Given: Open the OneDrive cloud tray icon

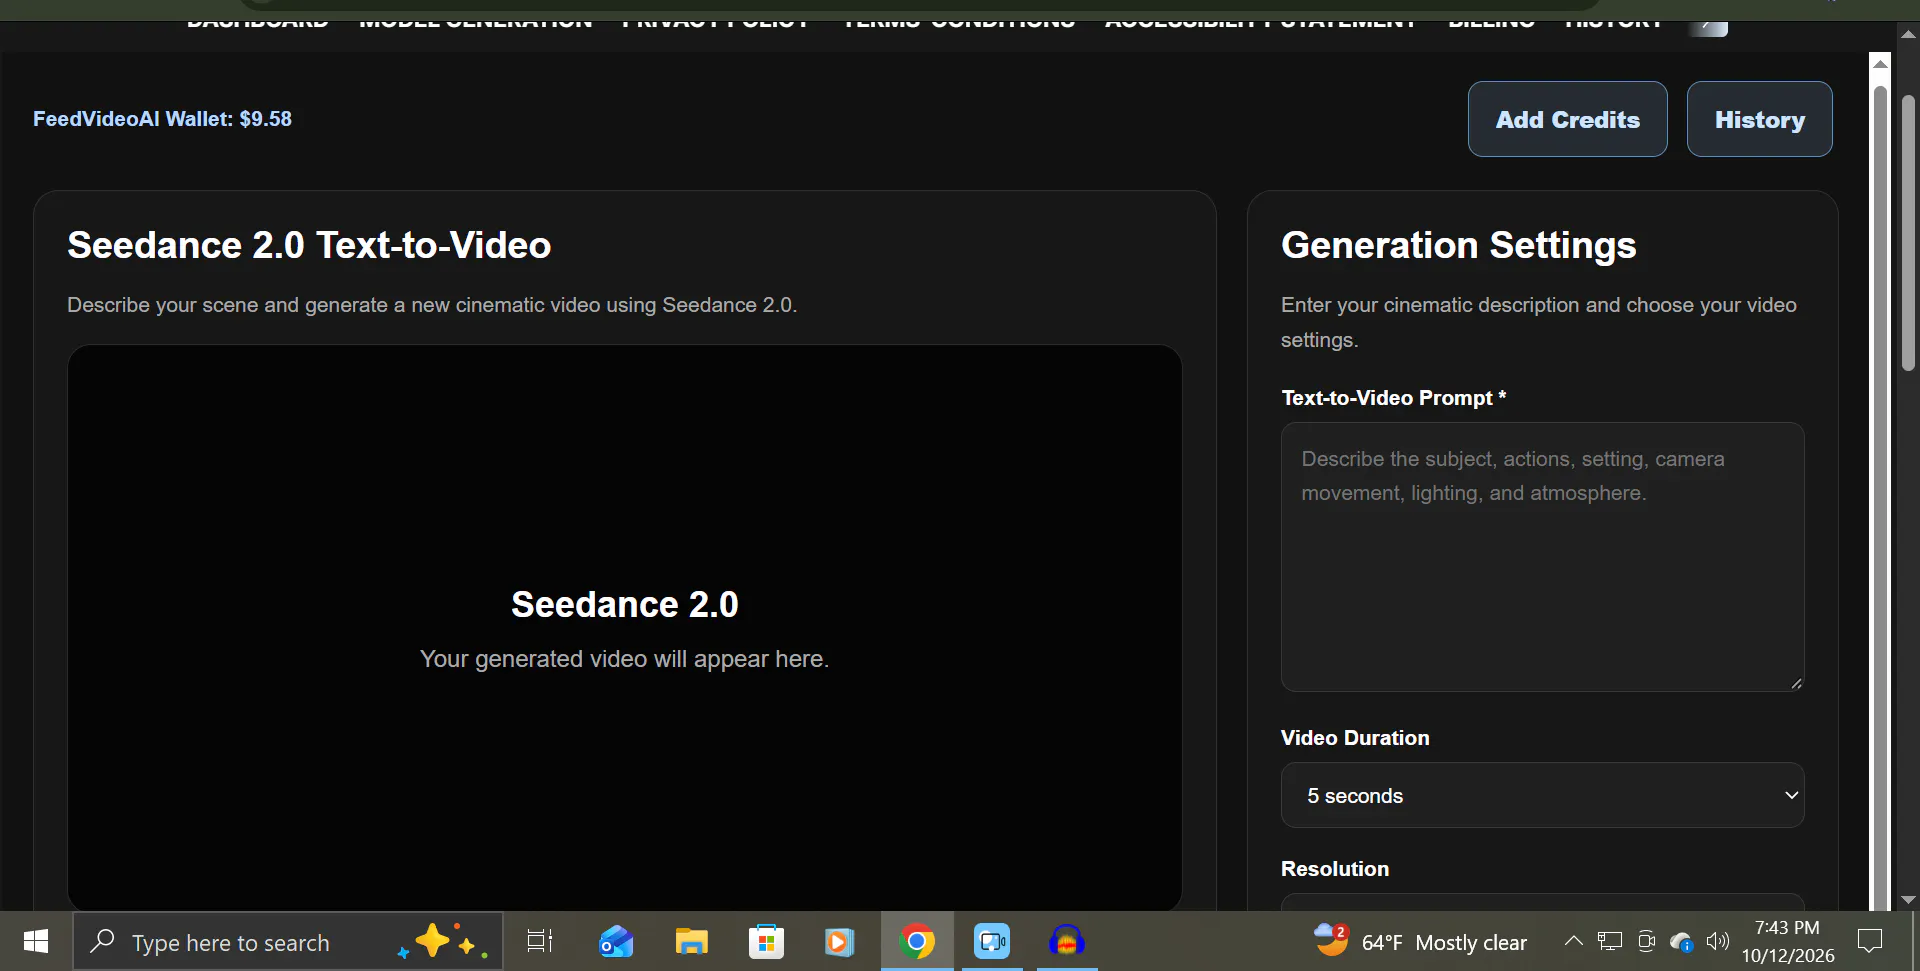Looking at the screenshot, I should pos(1682,941).
